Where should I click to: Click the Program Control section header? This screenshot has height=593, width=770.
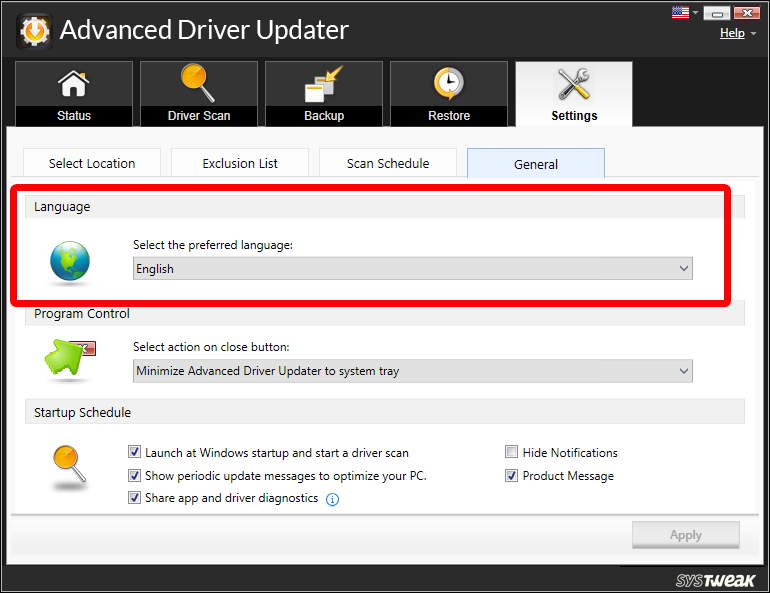point(385,313)
